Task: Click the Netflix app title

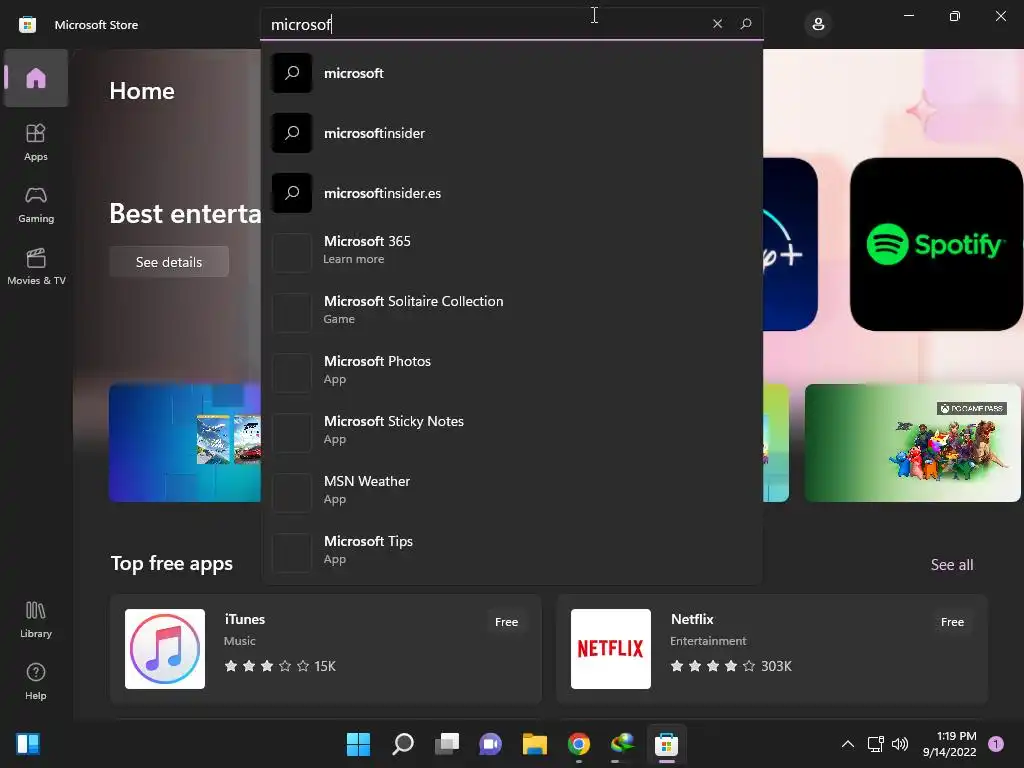Action: pyautogui.click(x=692, y=619)
